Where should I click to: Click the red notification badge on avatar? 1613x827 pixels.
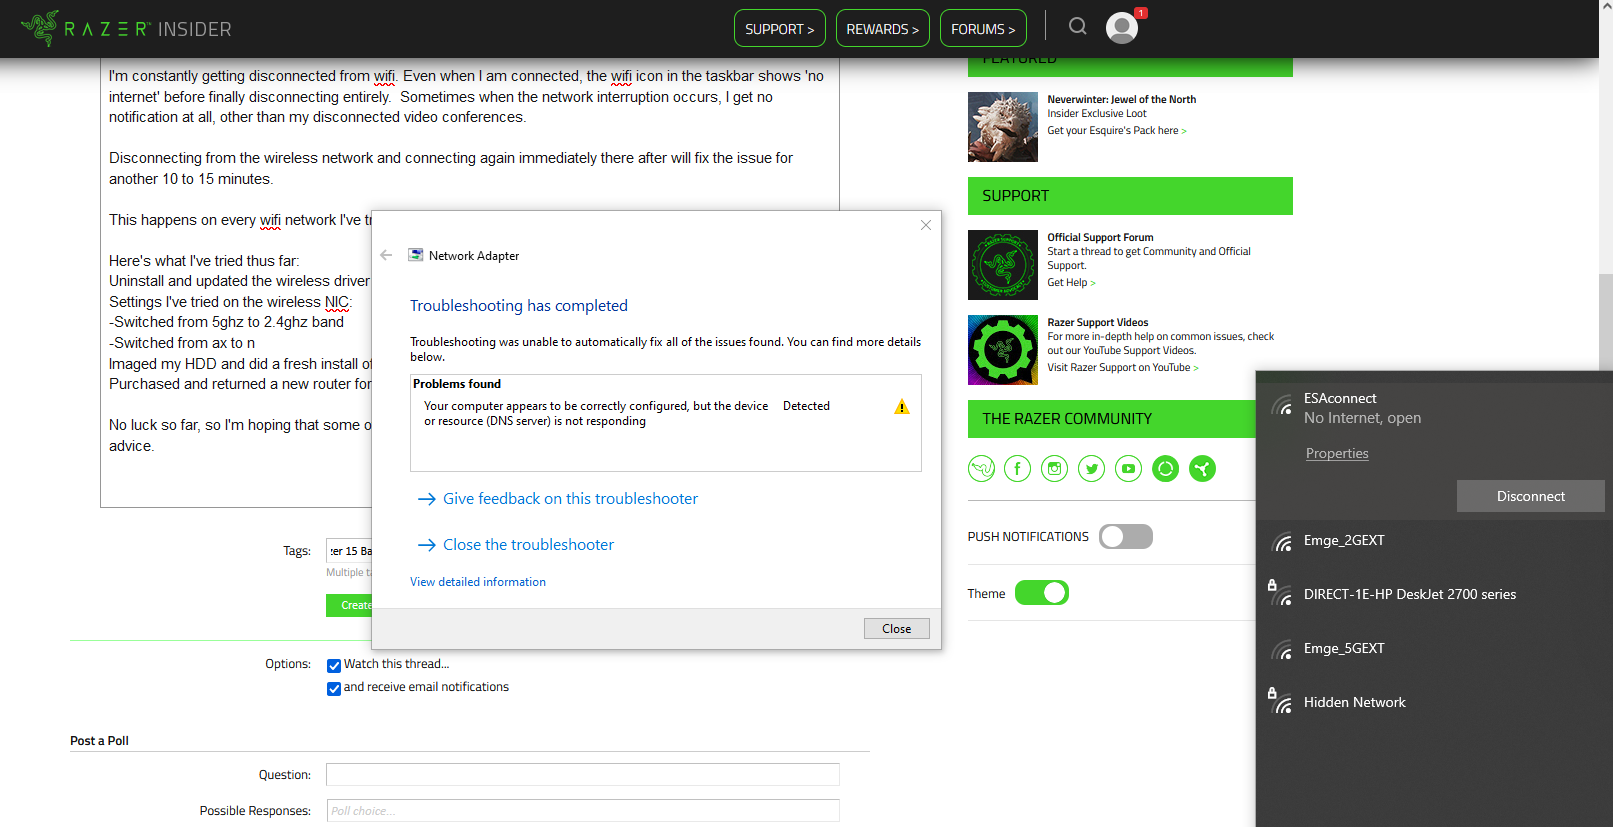(x=1141, y=13)
